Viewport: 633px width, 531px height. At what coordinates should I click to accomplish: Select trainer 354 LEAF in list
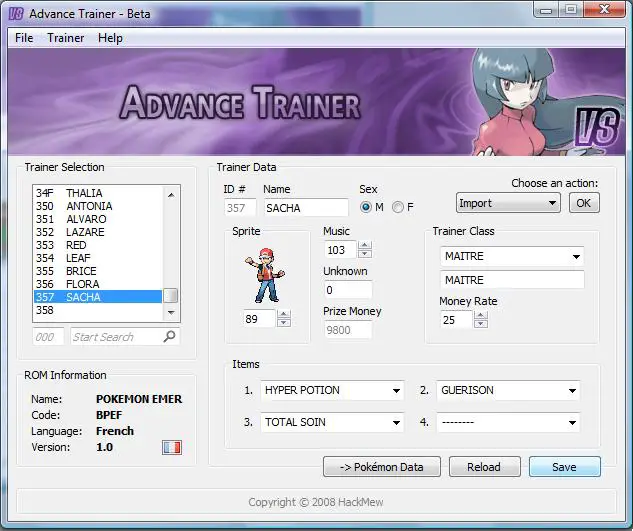[98, 258]
